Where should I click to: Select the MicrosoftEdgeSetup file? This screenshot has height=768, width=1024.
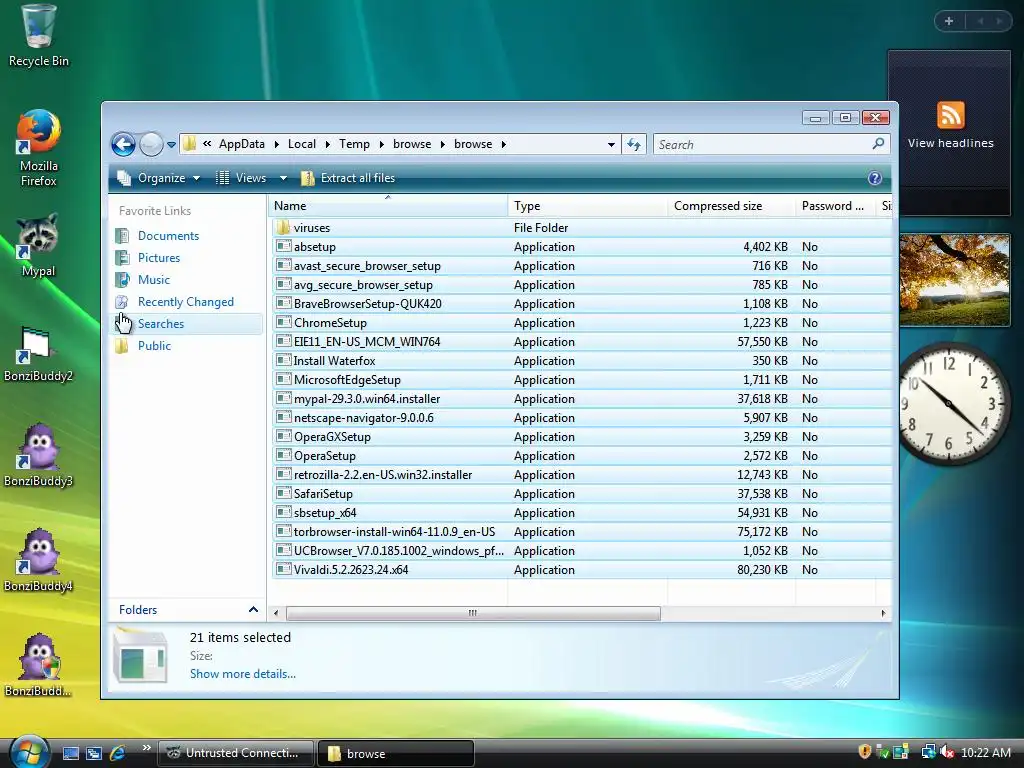tap(581, 379)
